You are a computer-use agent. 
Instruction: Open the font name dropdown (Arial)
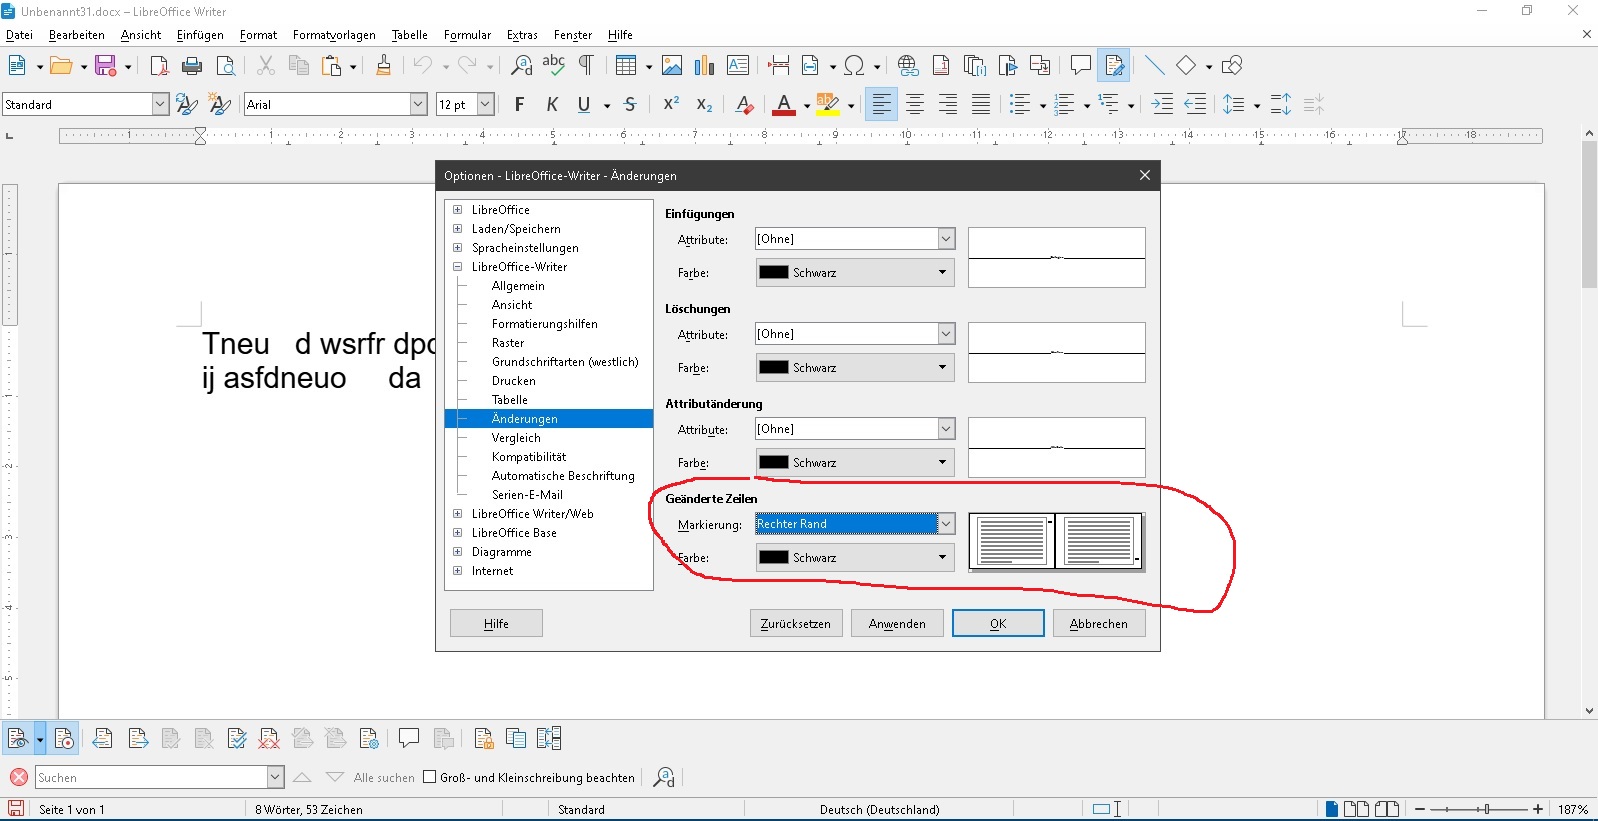[418, 104]
